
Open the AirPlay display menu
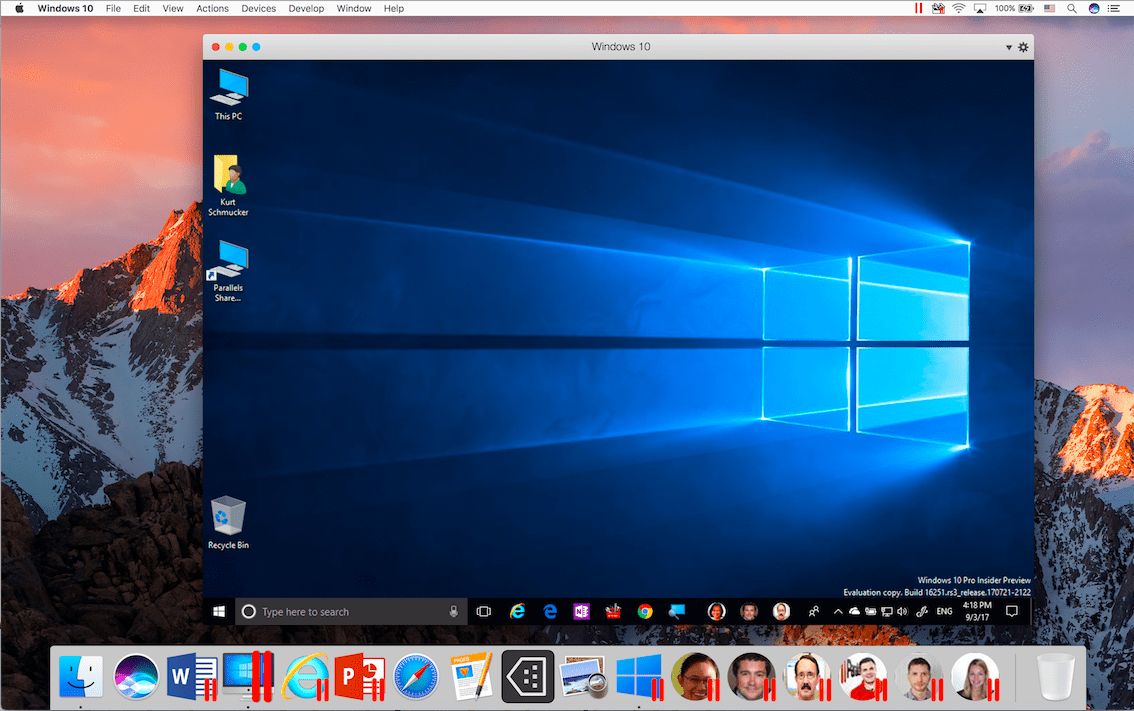(x=980, y=9)
